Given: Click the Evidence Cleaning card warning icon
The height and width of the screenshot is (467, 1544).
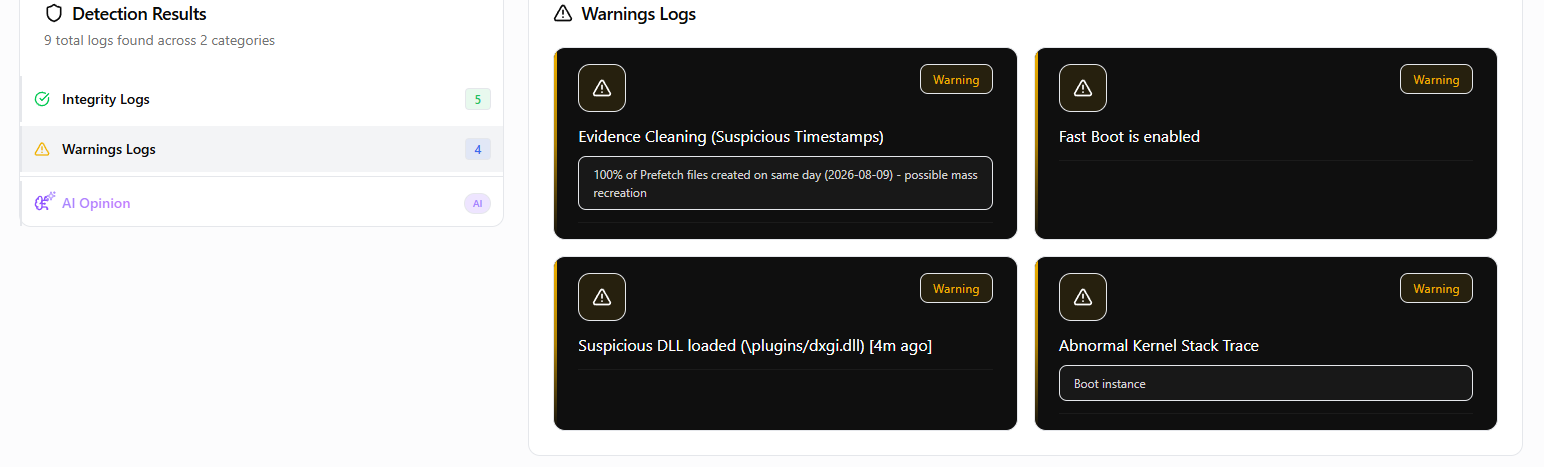Looking at the screenshot, I should coord(602,88).
